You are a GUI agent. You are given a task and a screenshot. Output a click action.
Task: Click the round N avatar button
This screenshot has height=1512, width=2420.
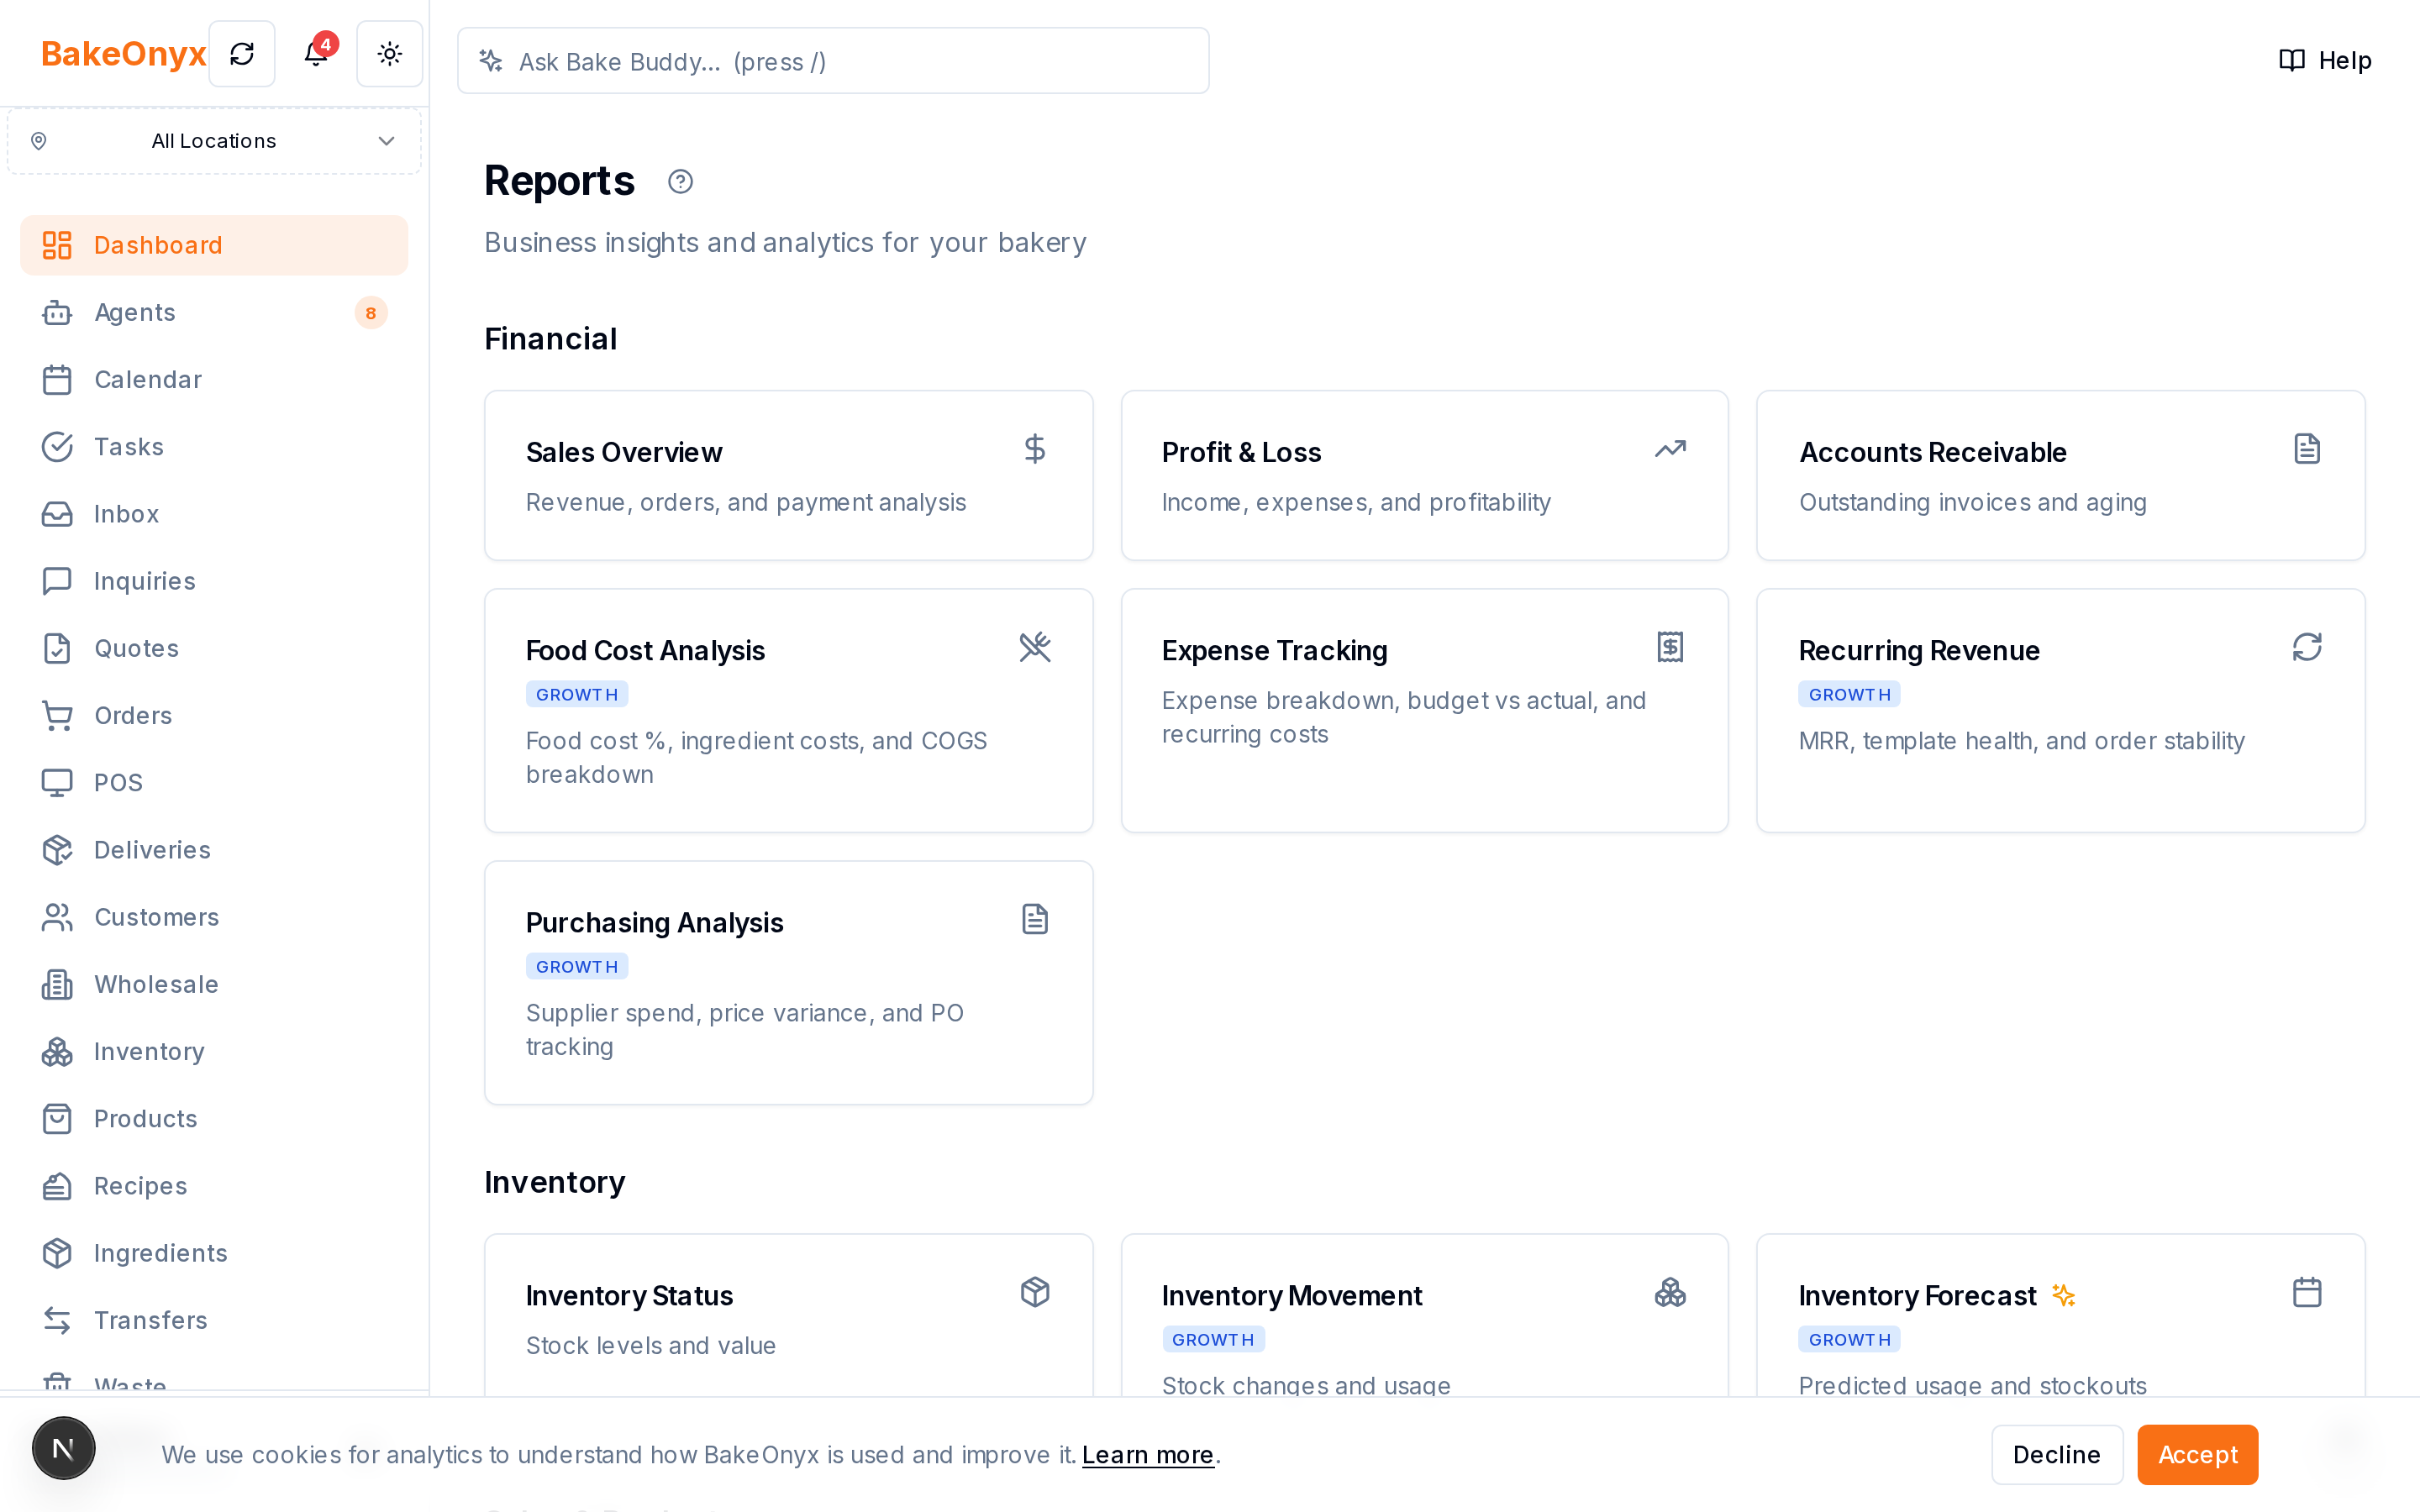click(x=63, y=1448)
